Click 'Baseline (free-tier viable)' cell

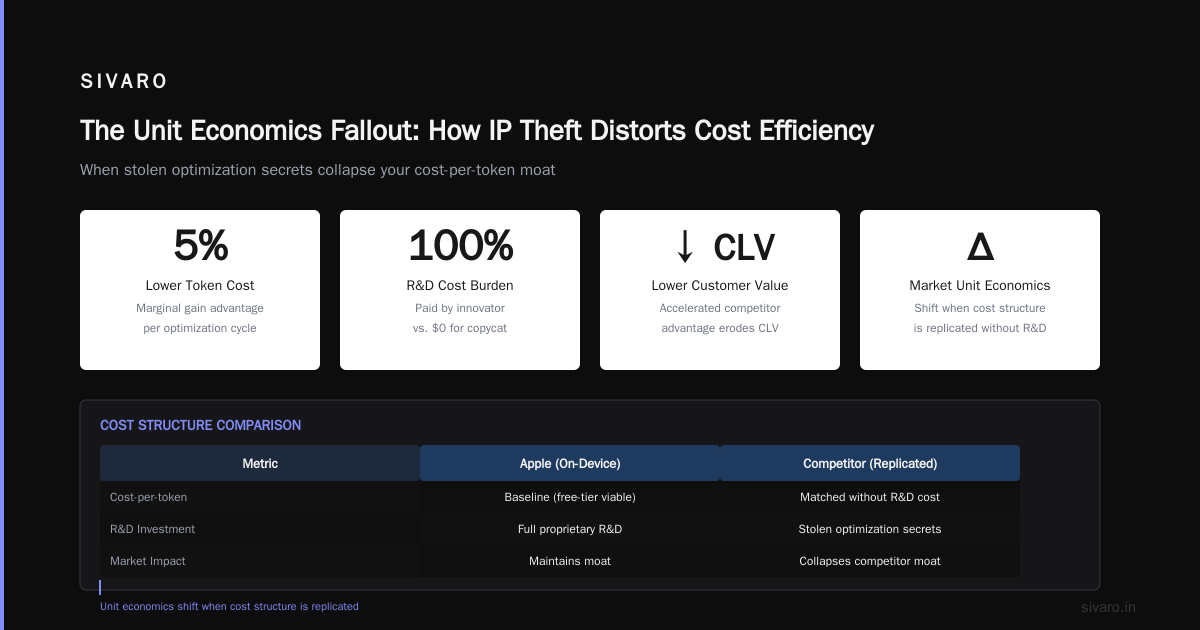[570, 497]
